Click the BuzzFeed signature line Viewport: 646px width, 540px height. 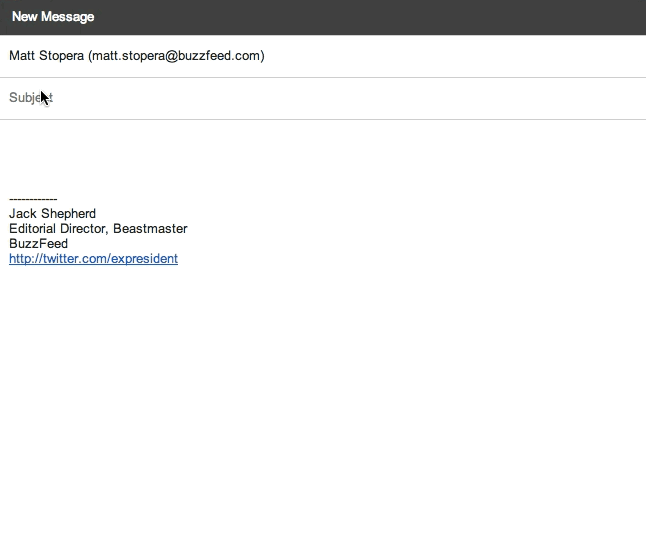coord(39,243)
